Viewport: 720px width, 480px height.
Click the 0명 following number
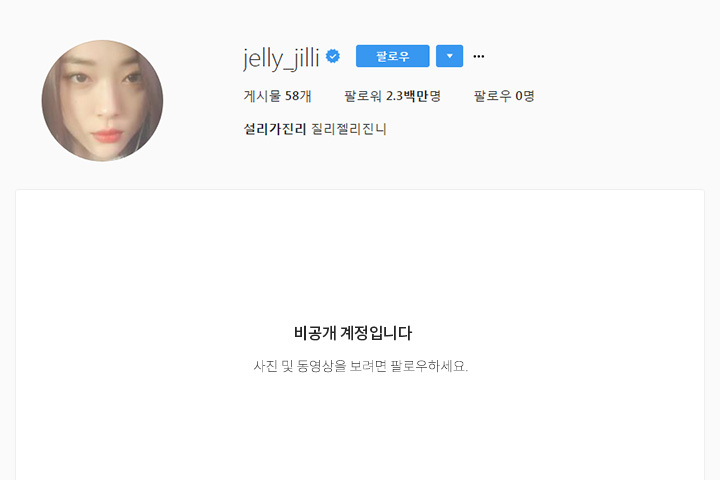point(525,96)
